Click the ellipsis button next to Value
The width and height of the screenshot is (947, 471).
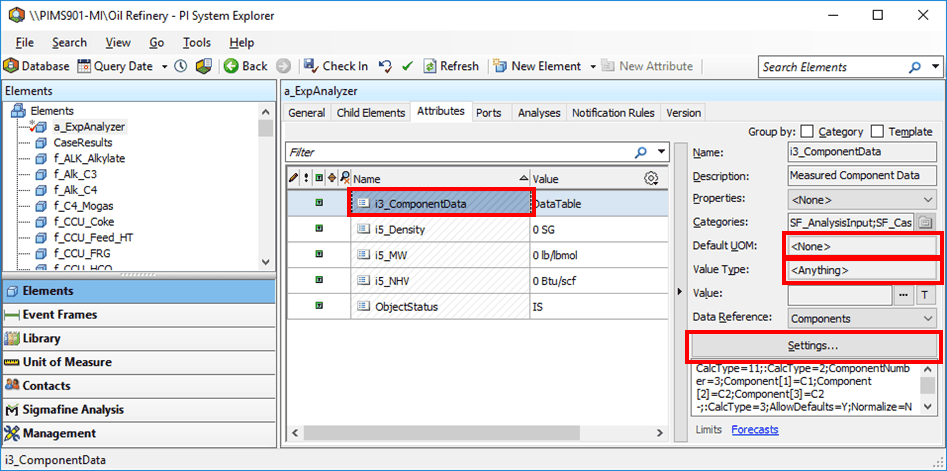(x=903, y=294)
